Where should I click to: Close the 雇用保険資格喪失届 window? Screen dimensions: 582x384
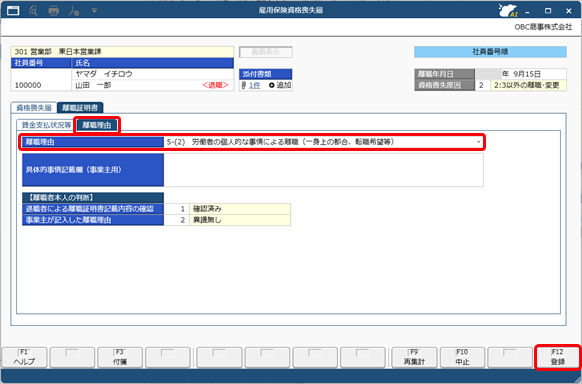(x=569, y=11)
